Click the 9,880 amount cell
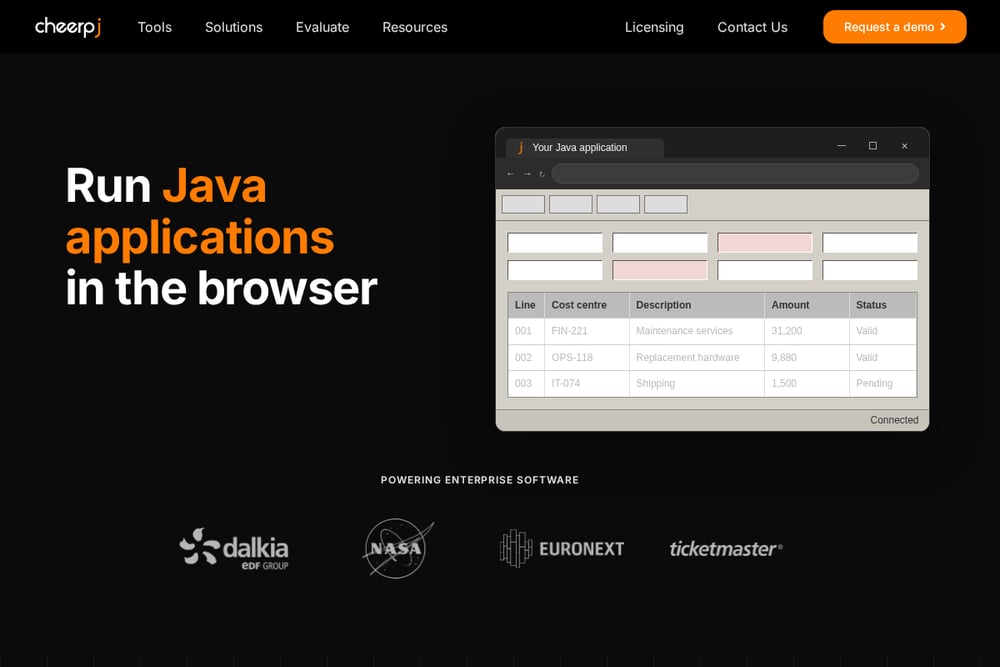 tap(807, 358)
